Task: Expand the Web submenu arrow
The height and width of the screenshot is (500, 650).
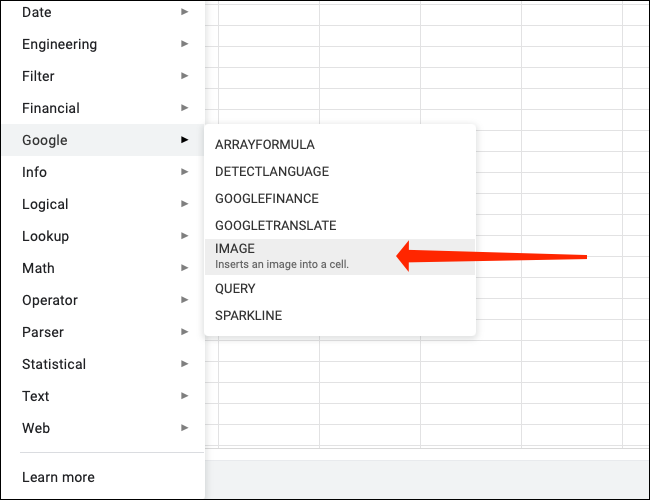Action: pos(184,428)
